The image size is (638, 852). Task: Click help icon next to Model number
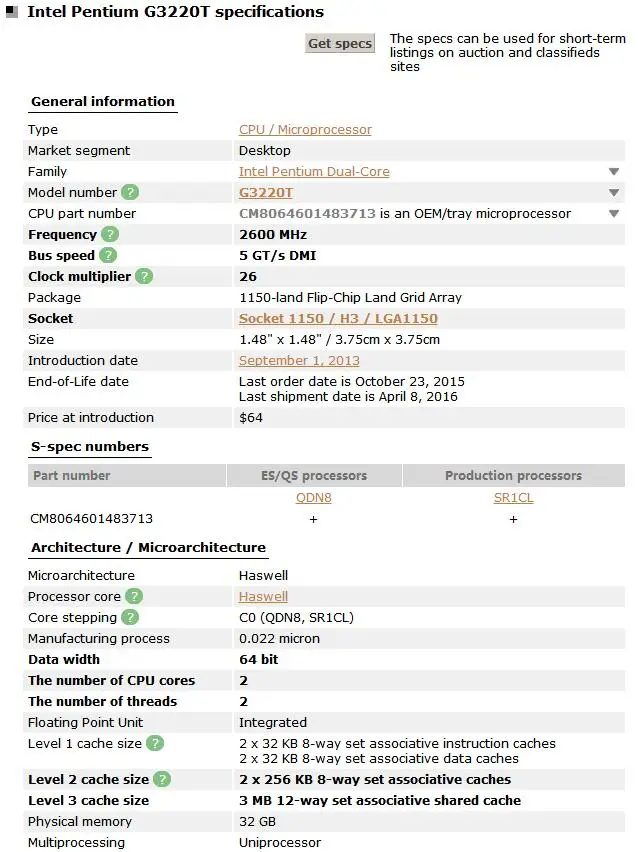tap(130, 193)
